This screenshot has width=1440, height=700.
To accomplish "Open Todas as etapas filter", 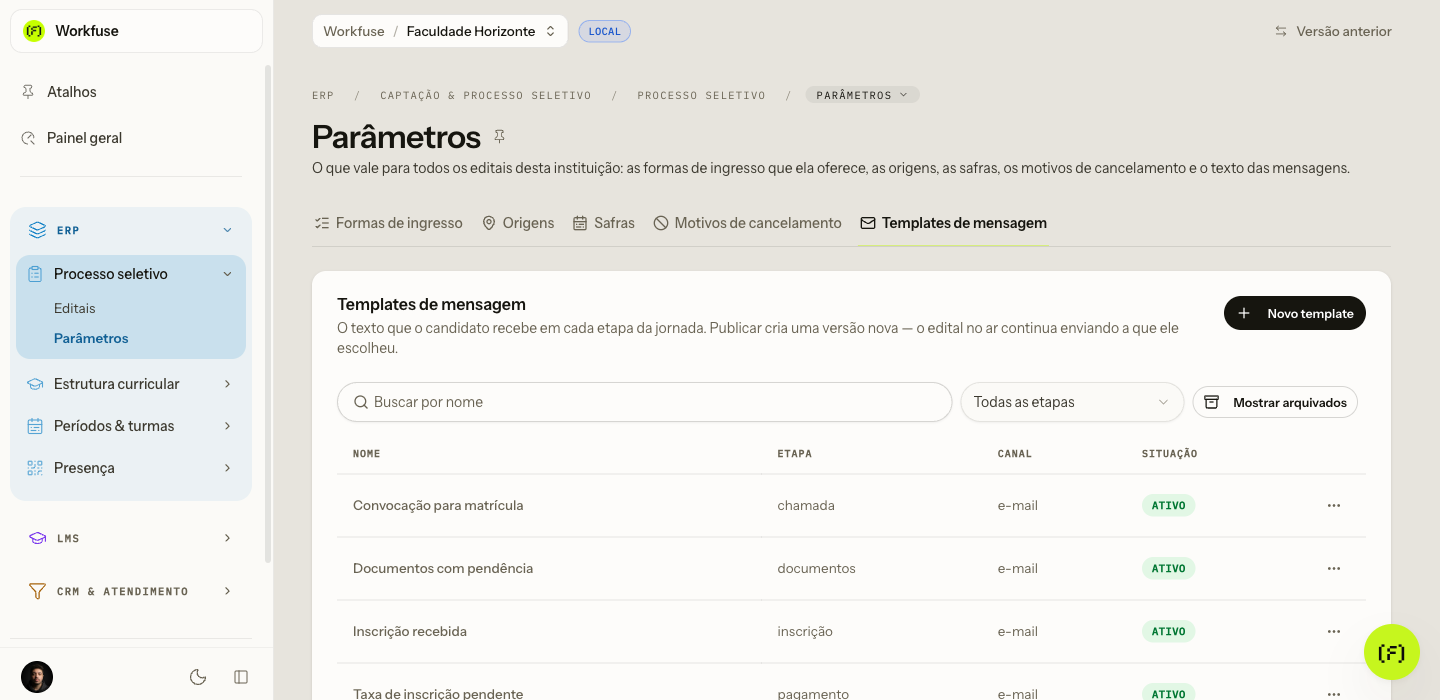I will coord(1072,402).
